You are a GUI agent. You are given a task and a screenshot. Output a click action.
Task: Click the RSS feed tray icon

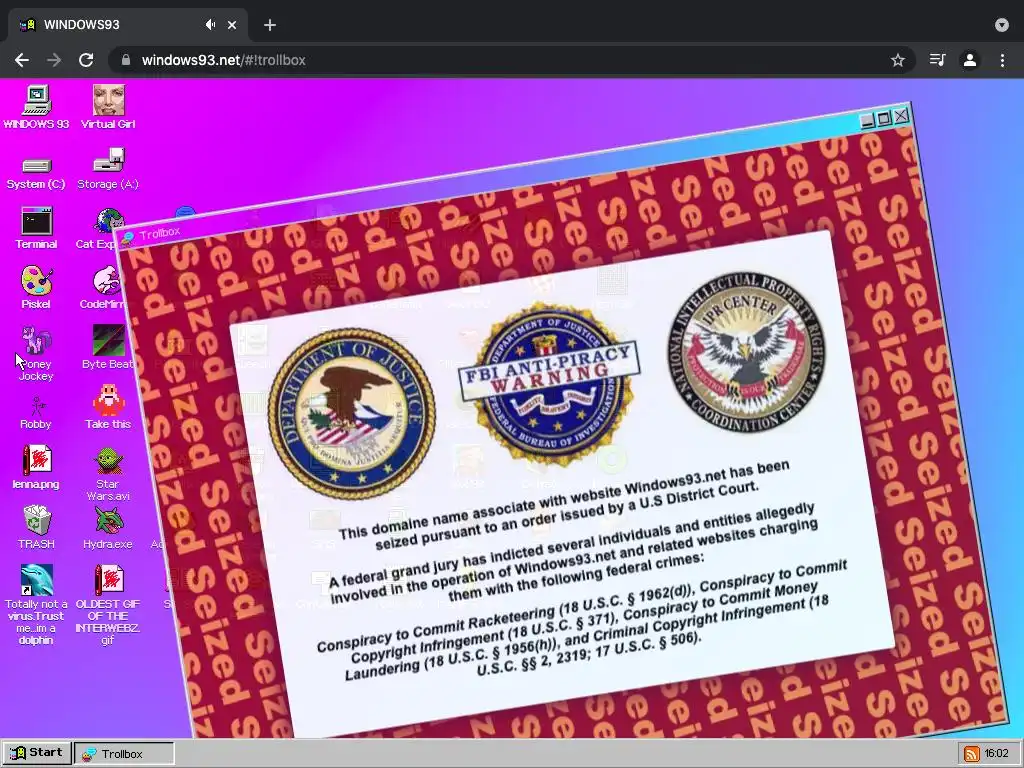tap(972, 754)
